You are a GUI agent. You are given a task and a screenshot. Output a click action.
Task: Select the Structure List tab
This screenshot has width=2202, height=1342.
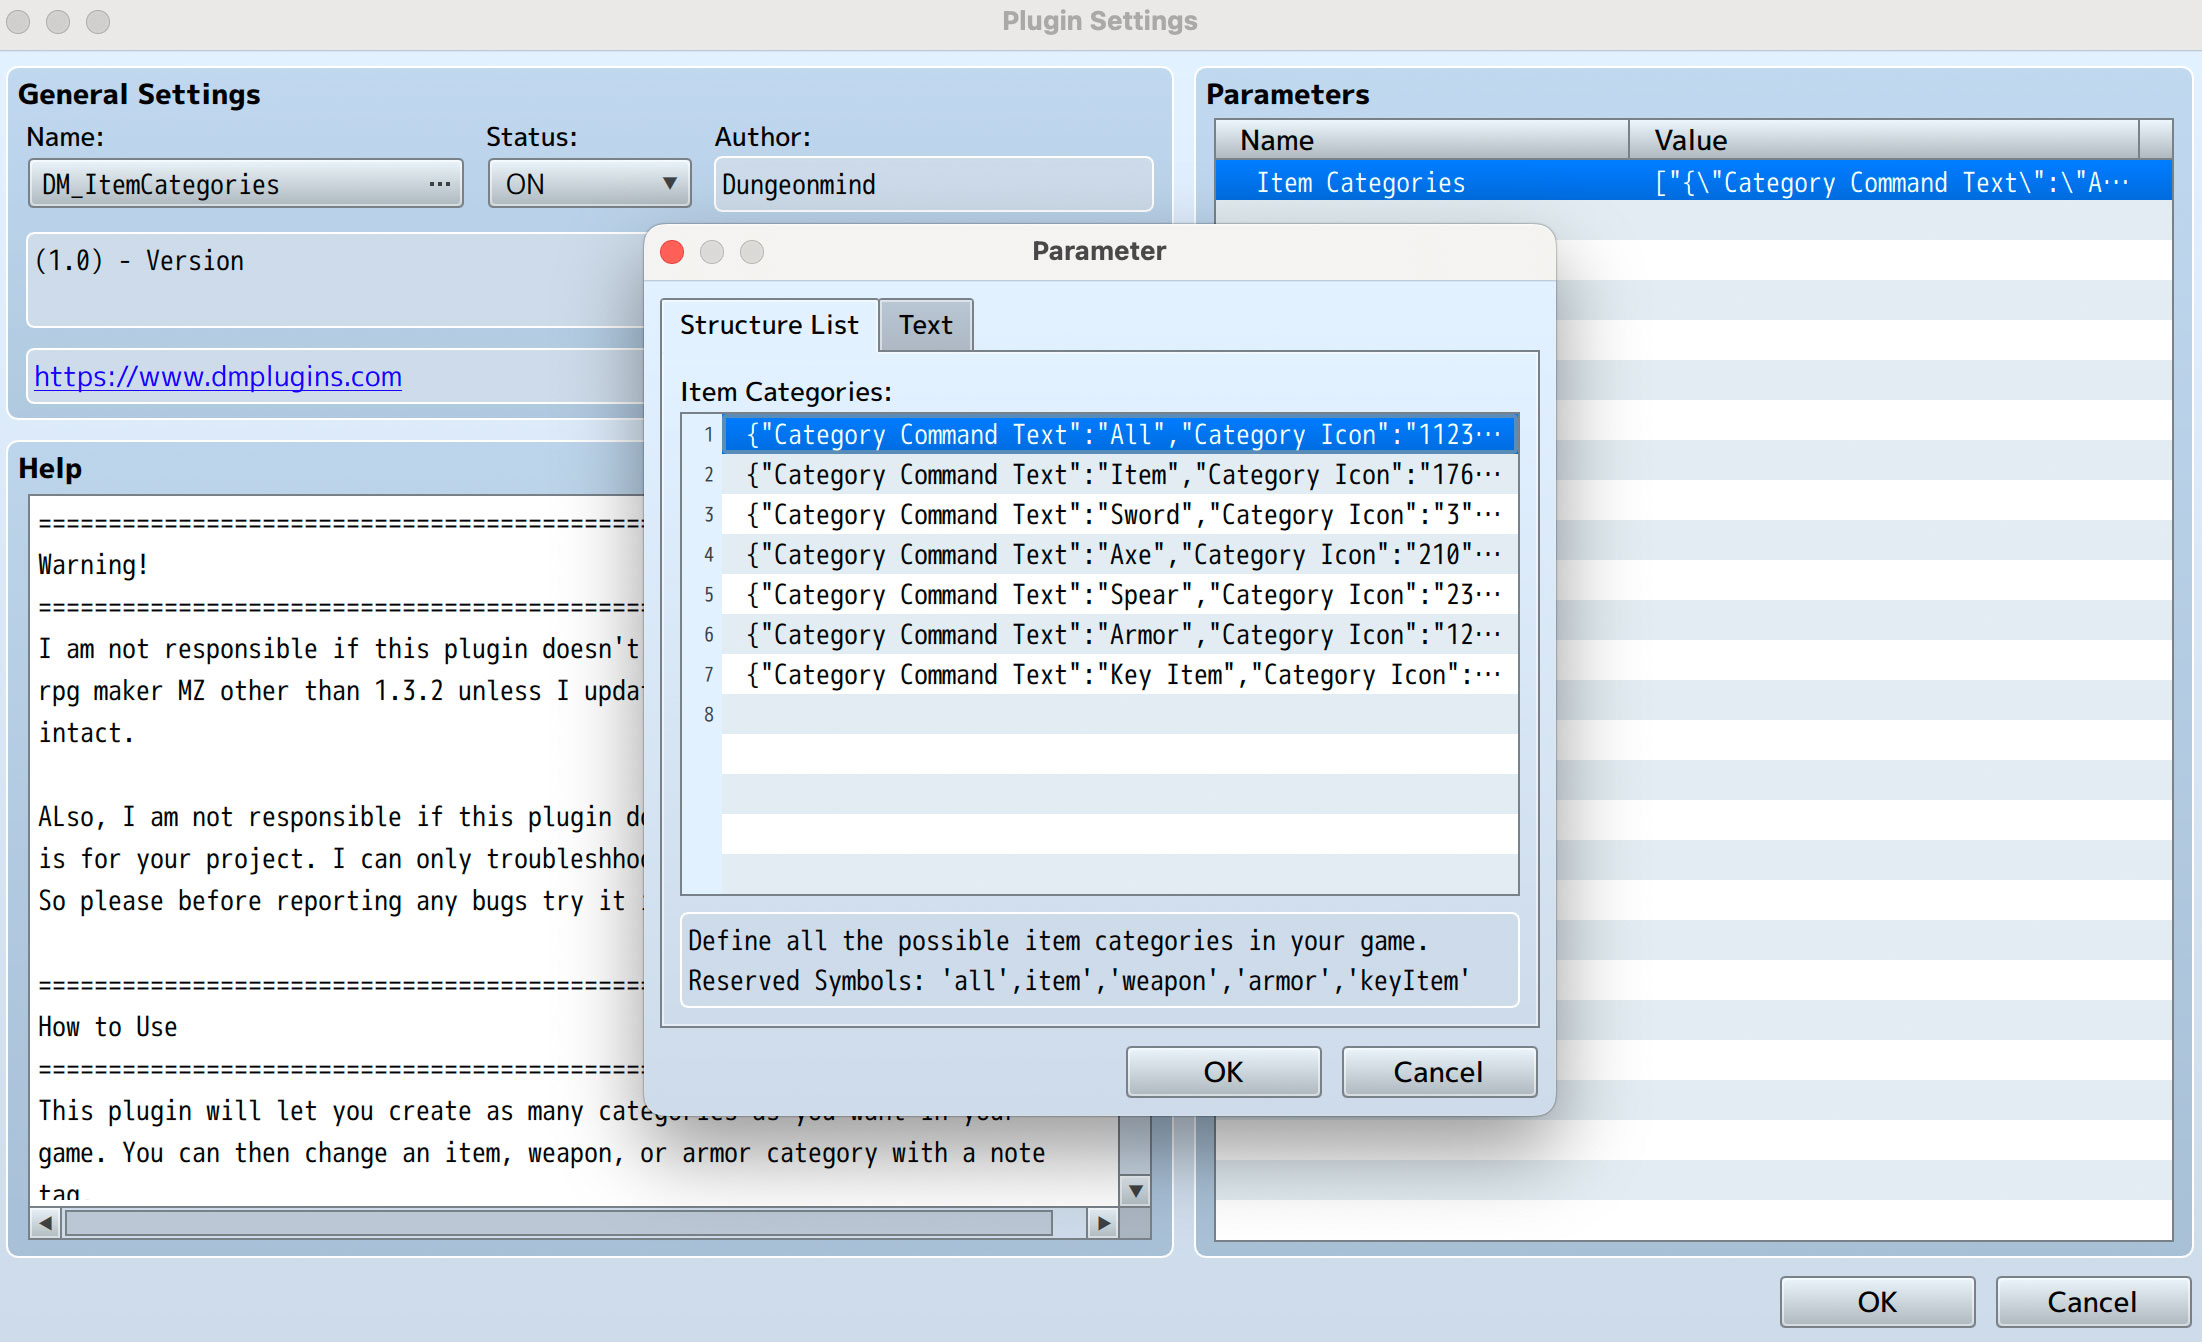click(x=769, y=325)
